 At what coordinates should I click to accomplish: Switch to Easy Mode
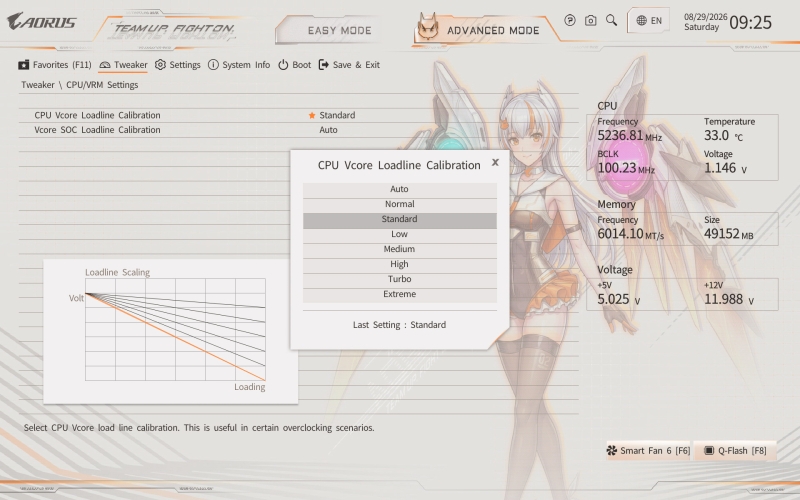(x=339, y=30)
